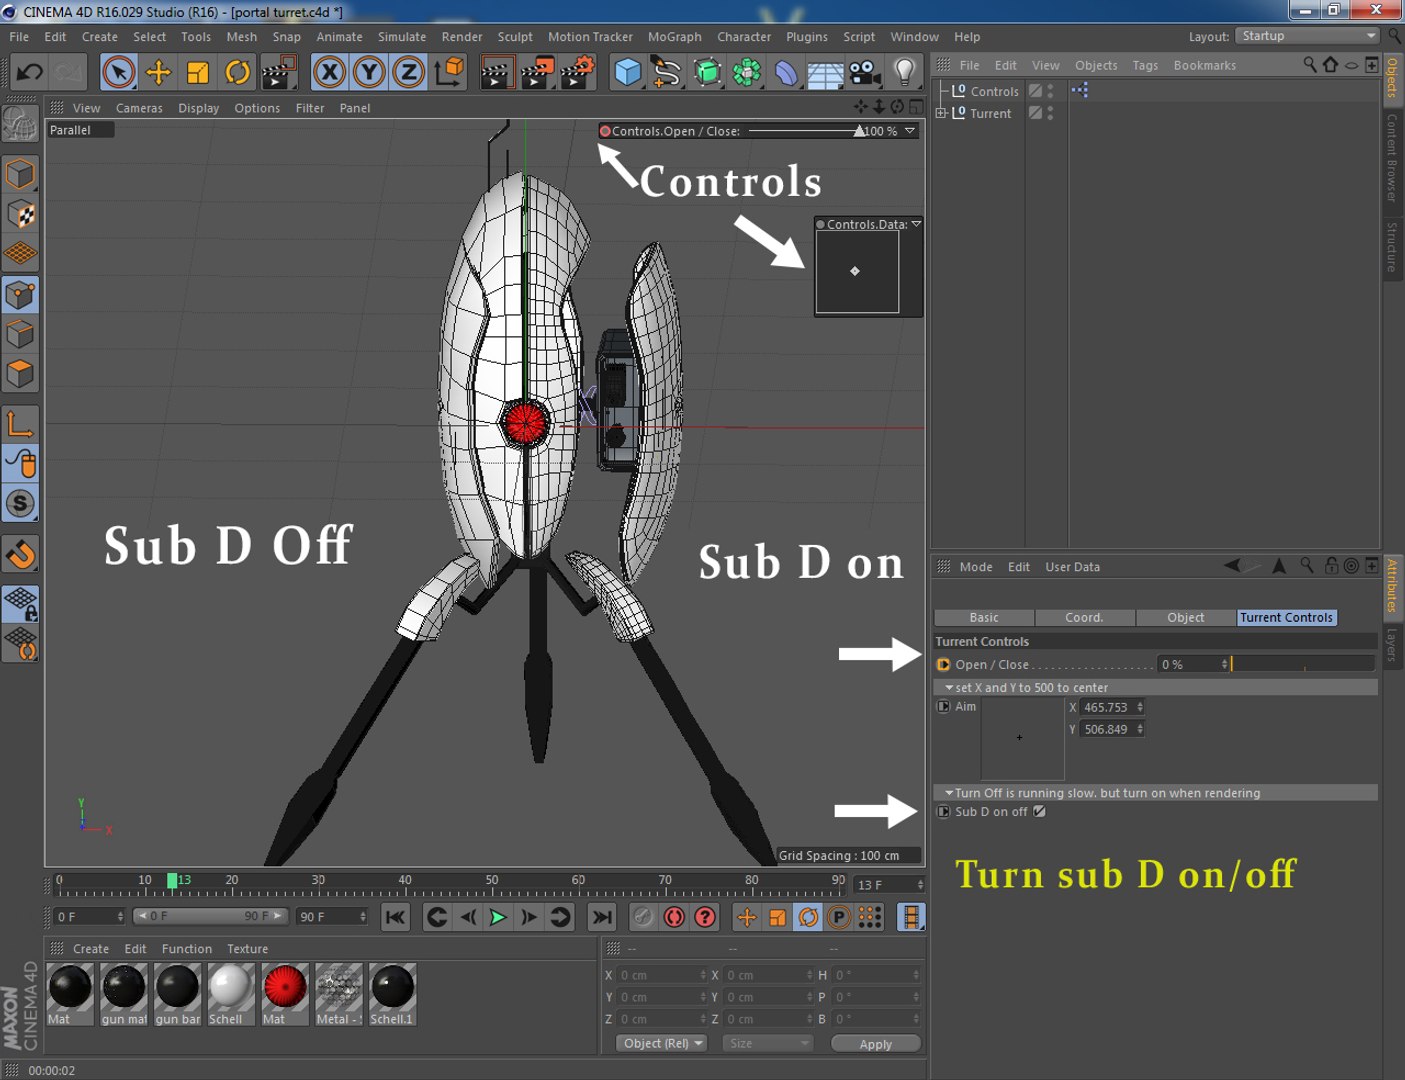Image resolution: width=1405 pixels, height=1080 pixels.
Task: Open the Character menu
Action: [744, 37]
